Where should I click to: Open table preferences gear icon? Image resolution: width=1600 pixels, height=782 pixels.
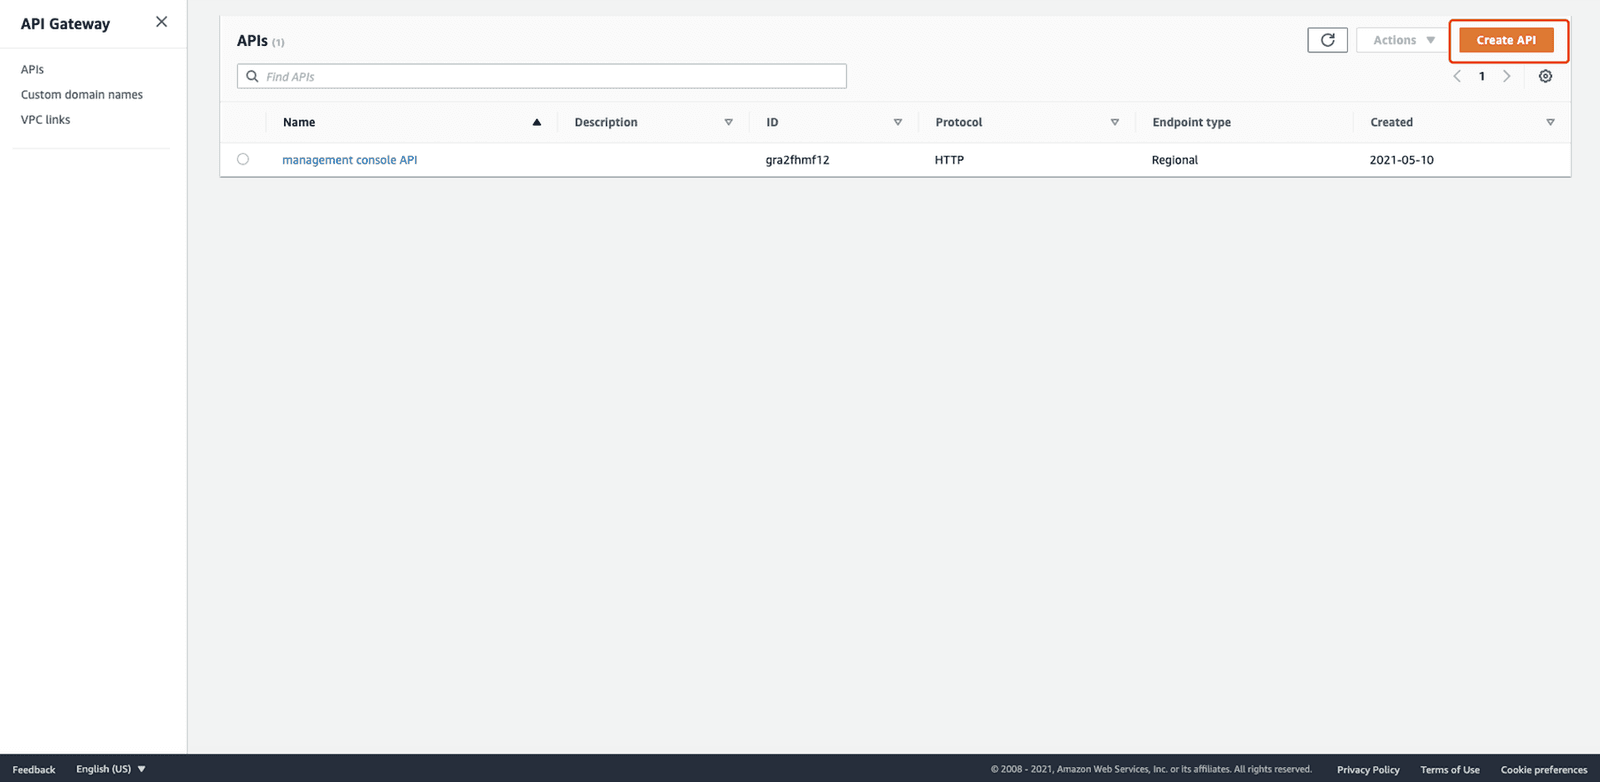(1545, 76)
